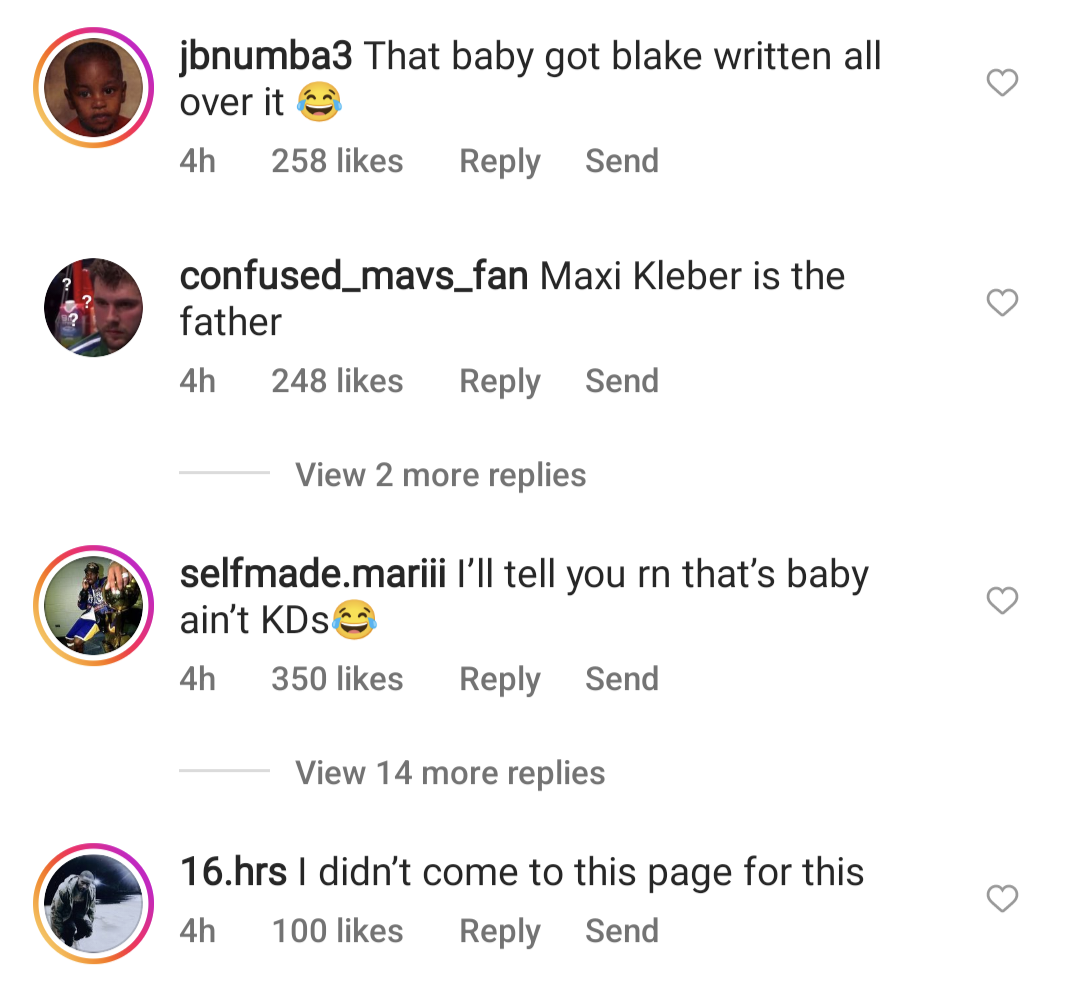The height and width of the screenshot is (982, 1080).
Task: Send jbnumba3's comment to someone
Action: [622, 162]
